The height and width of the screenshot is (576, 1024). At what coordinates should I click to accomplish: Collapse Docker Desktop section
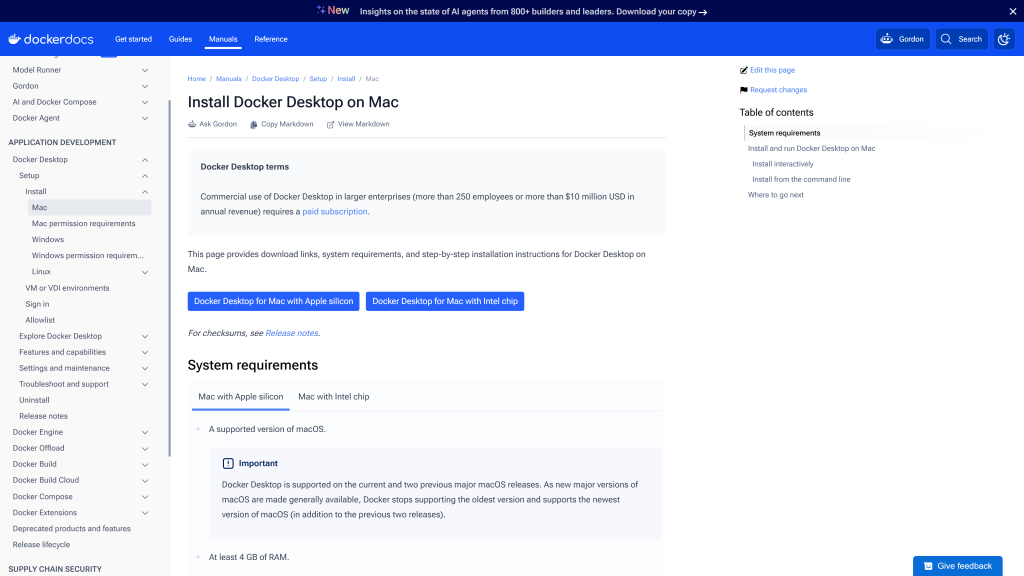coord(145,160)
